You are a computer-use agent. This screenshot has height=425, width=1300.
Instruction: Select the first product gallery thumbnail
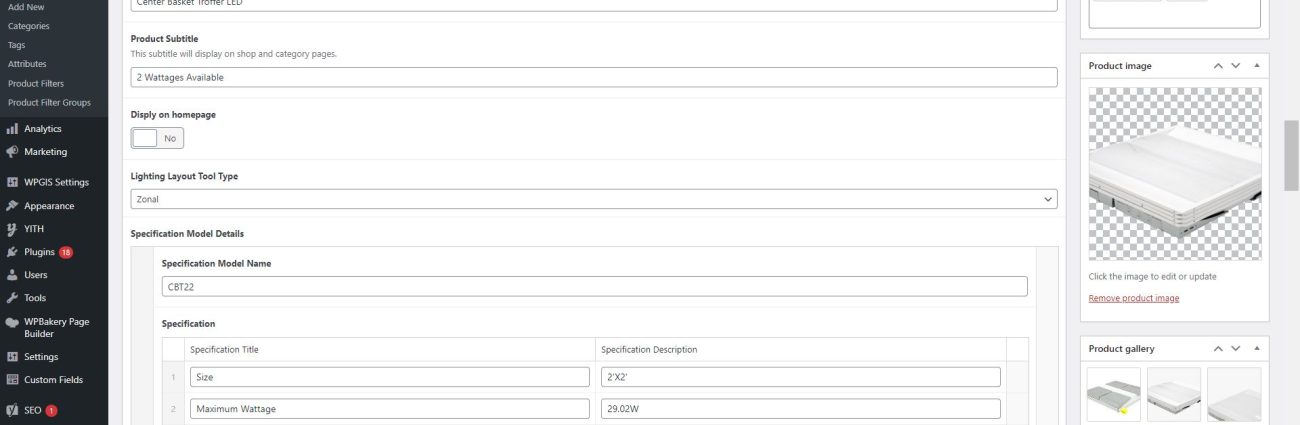click(x=1113, y=394)
